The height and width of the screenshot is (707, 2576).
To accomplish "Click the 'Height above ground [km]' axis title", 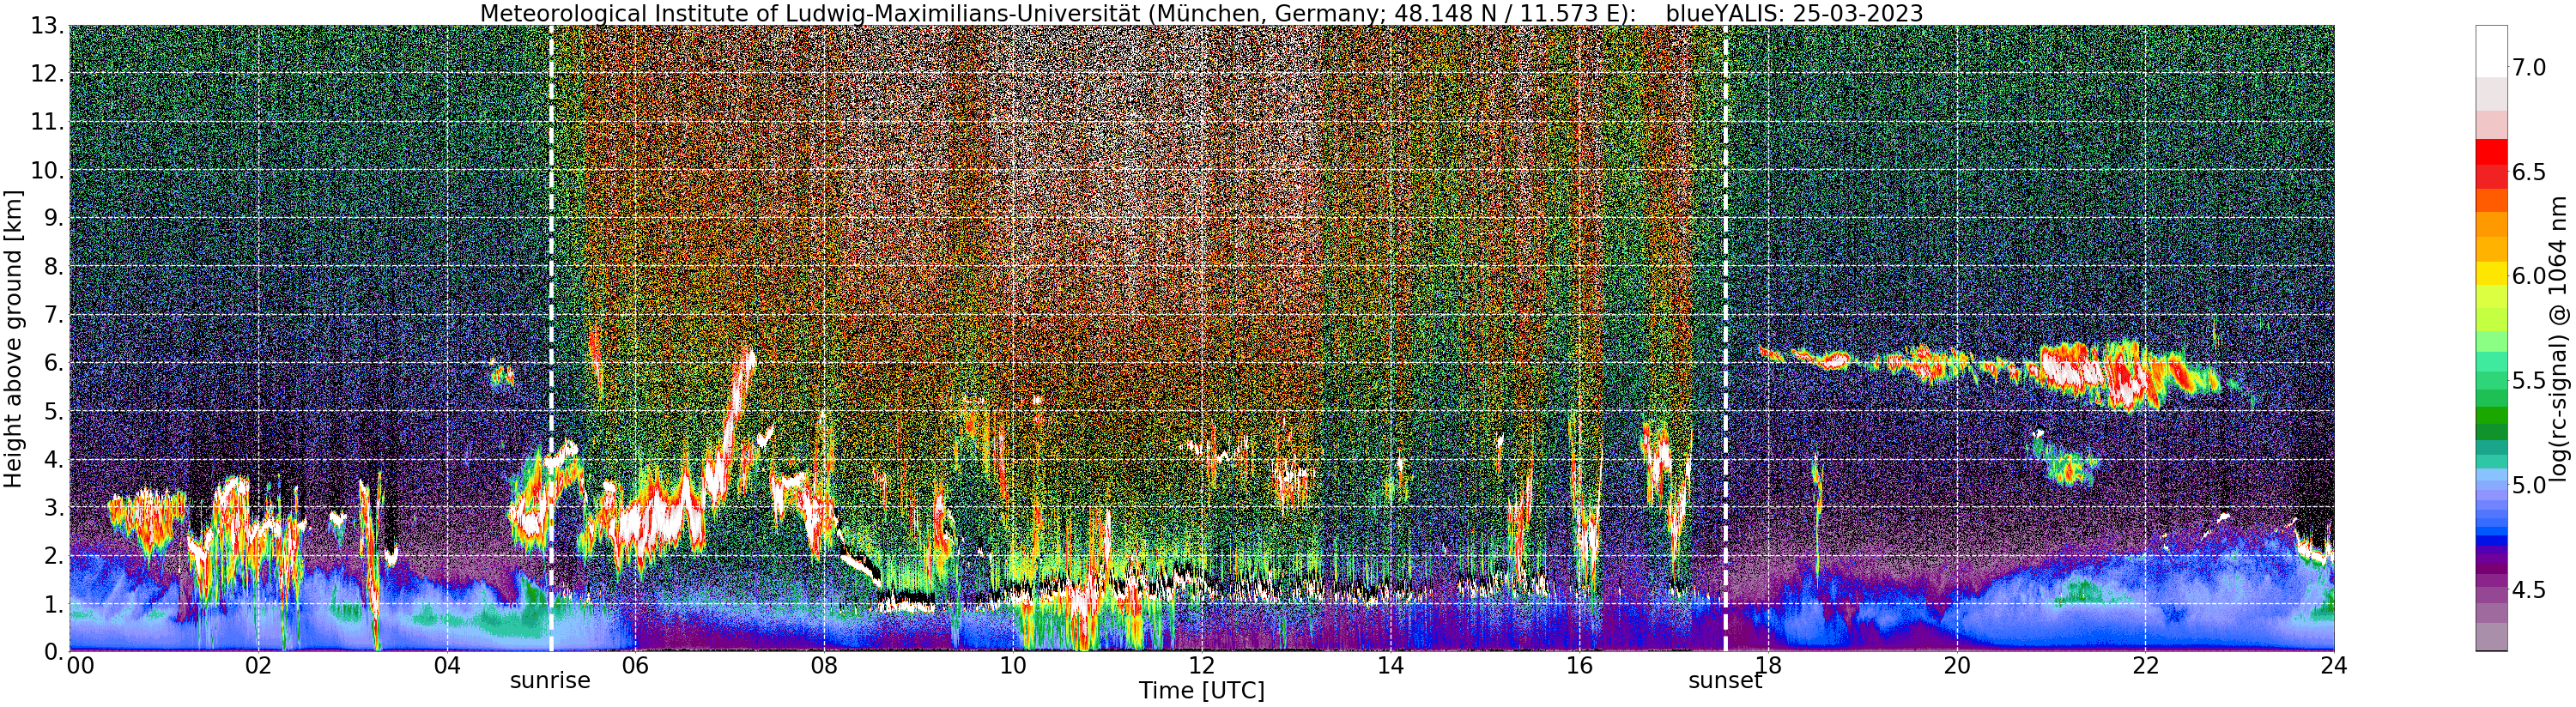I will pyautogui.click(x=13, y=338).
